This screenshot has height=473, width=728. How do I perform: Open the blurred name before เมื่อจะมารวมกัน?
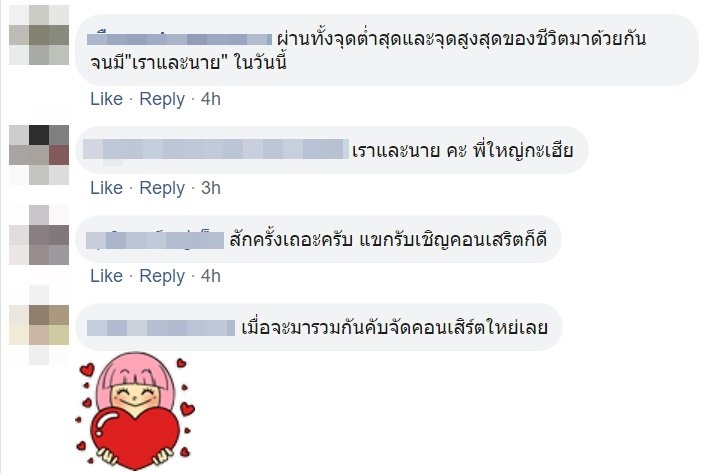161,328
